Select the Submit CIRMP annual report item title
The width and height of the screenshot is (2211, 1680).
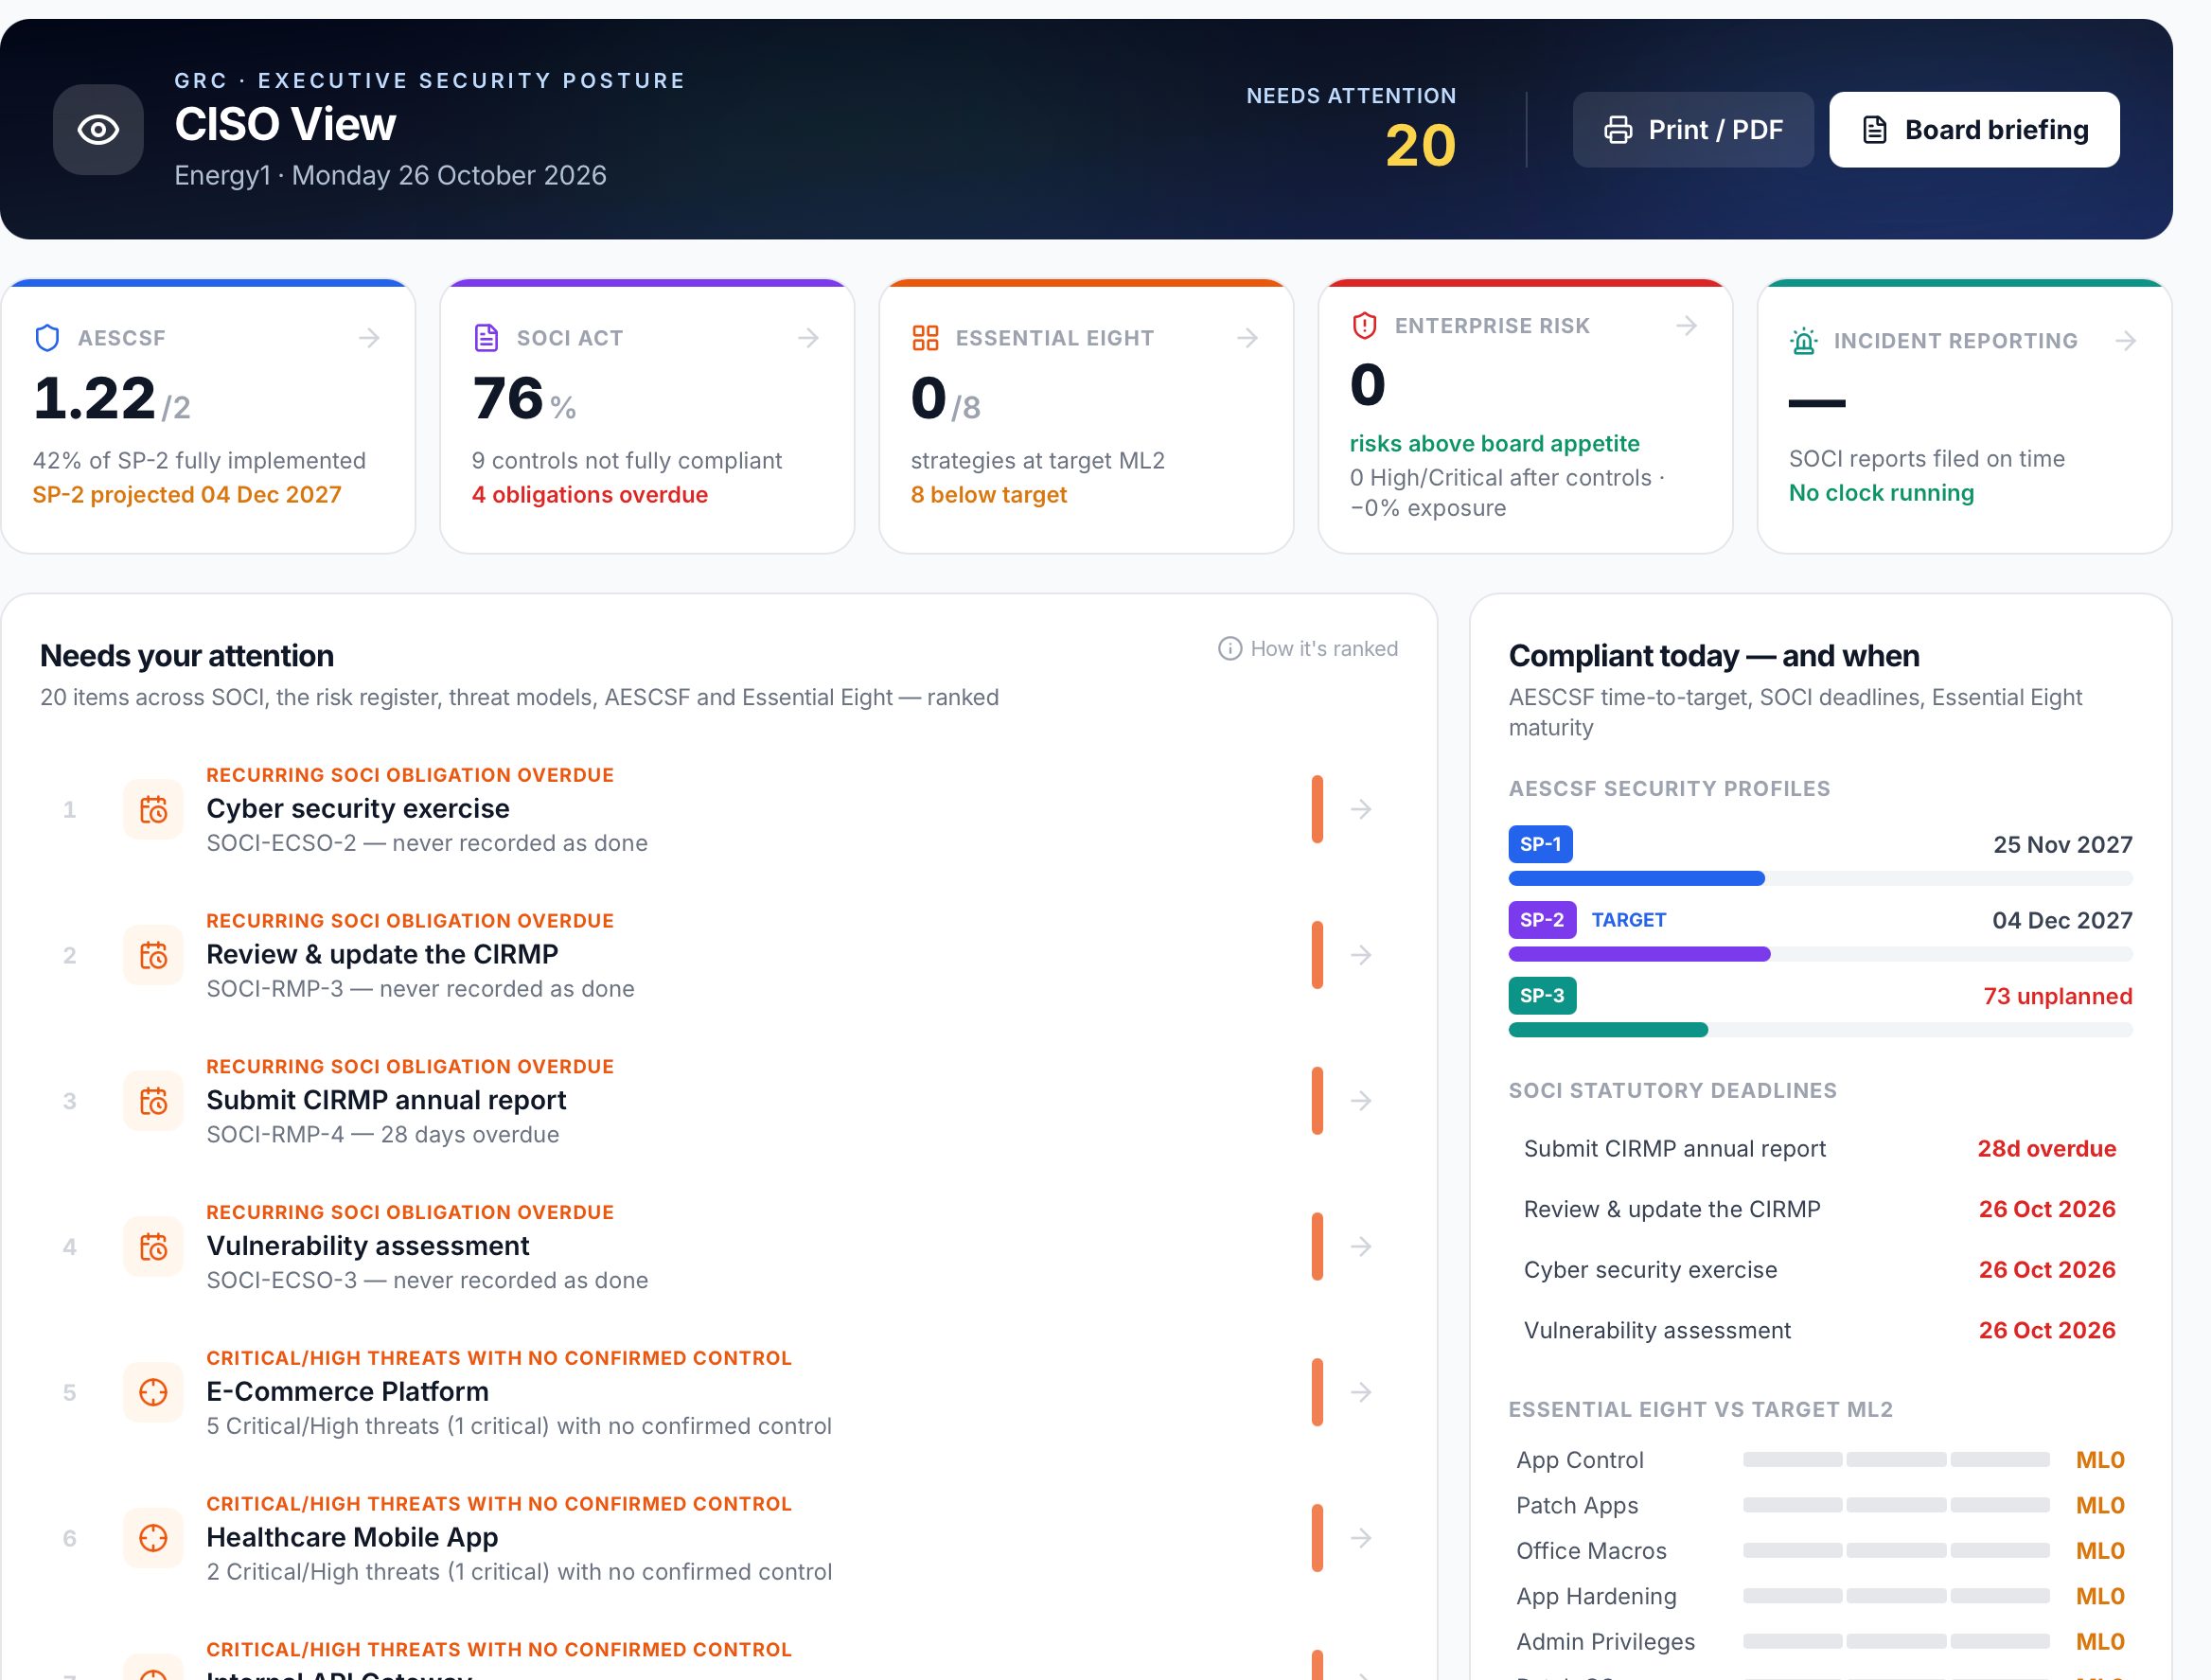(386, 1100)
